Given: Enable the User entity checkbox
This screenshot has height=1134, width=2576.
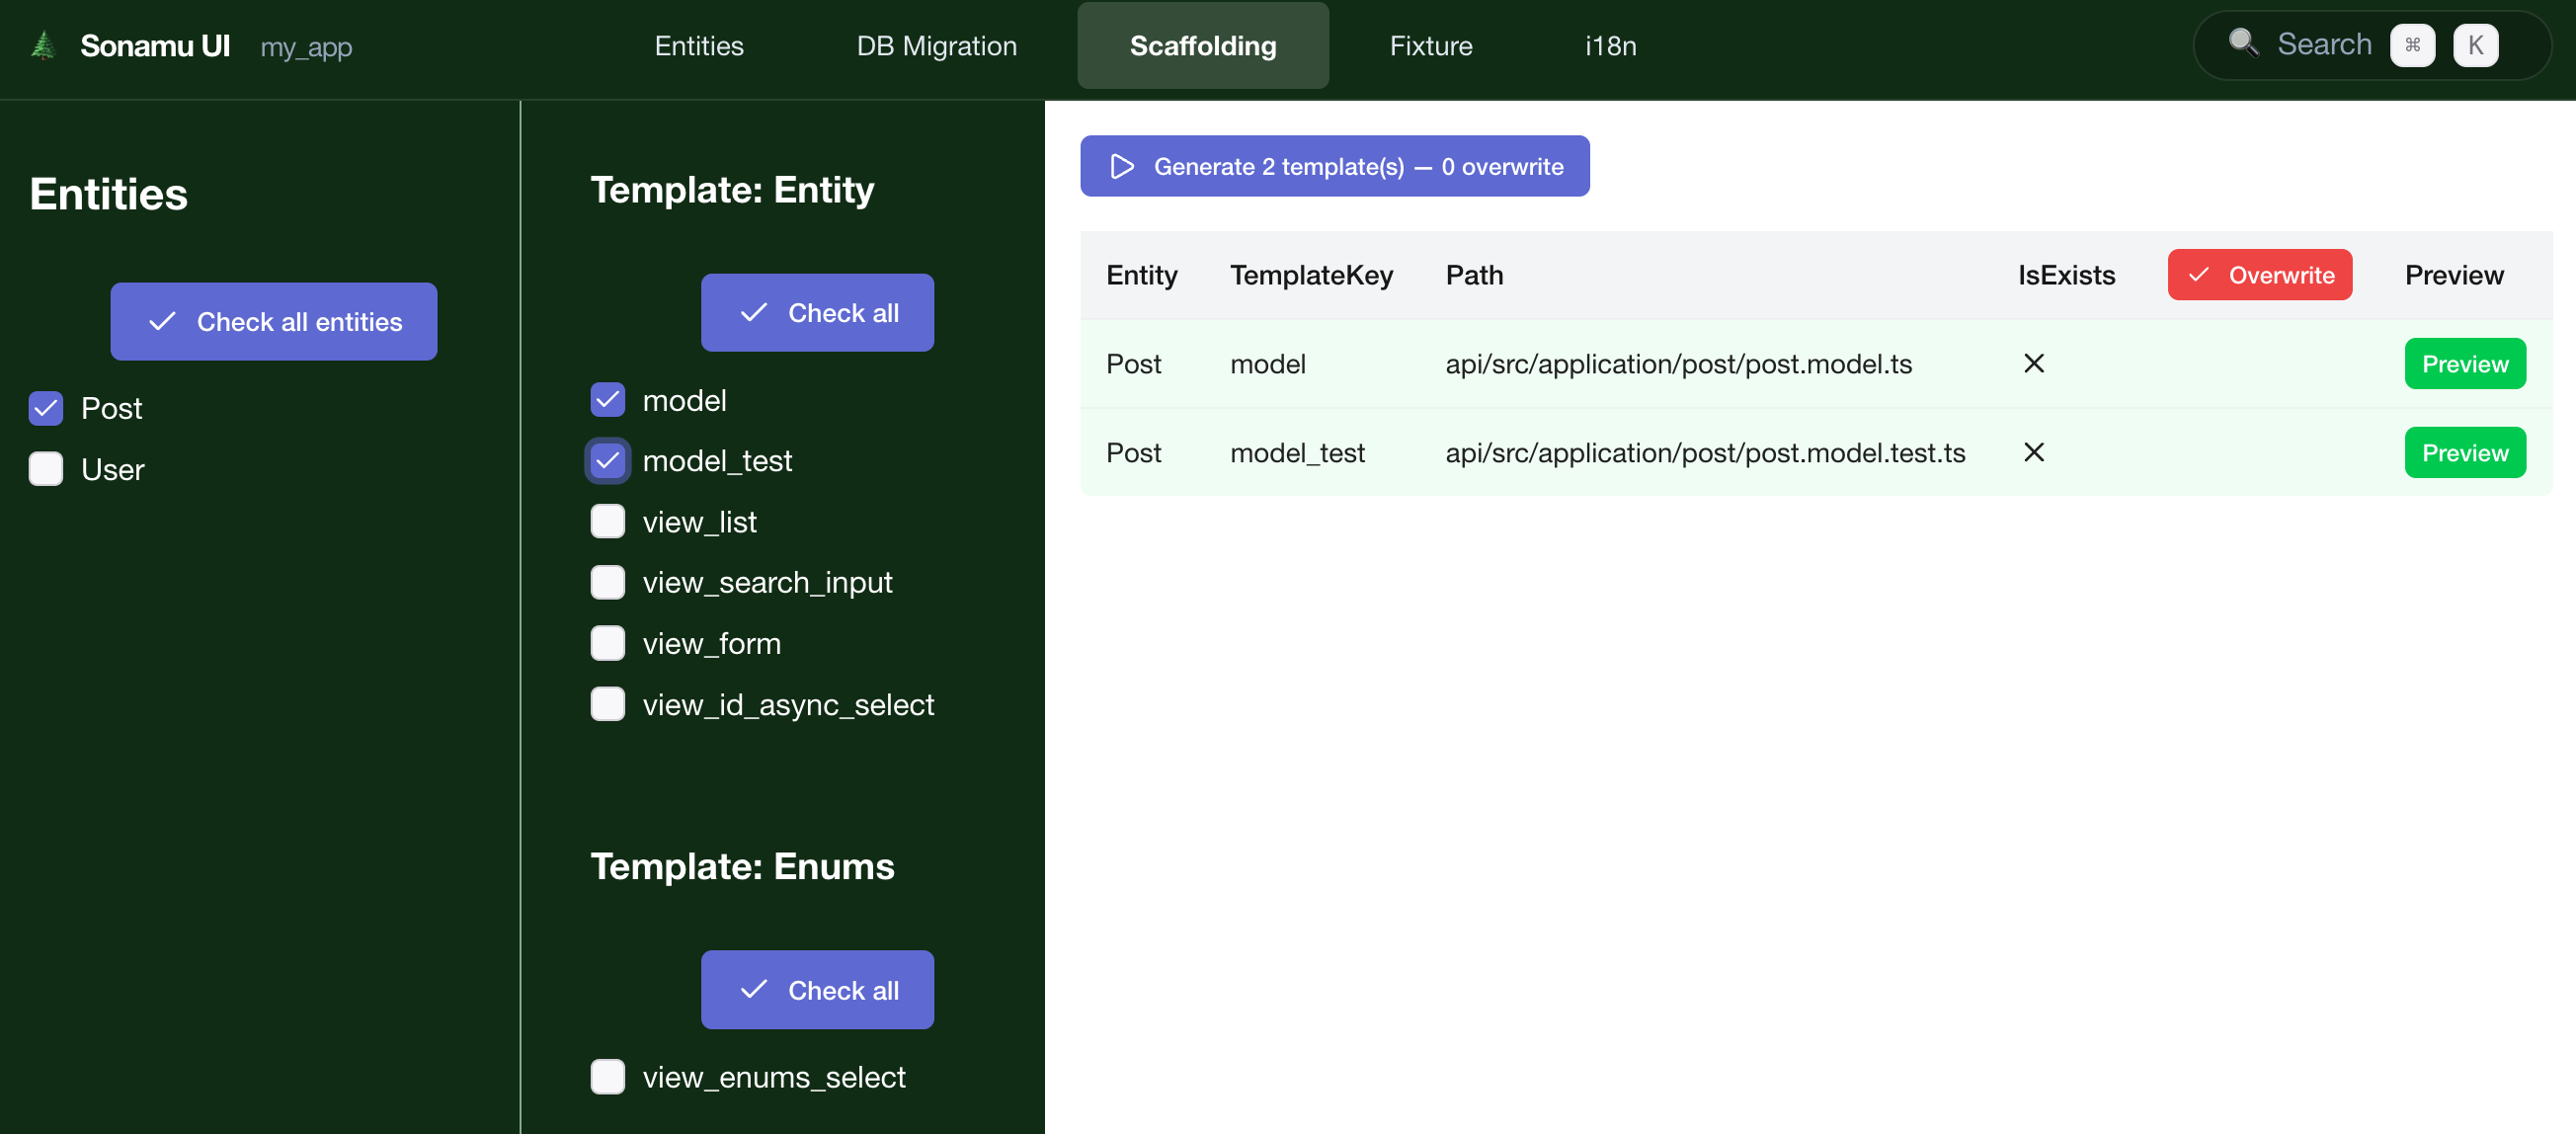Looking at the screenshot, I should [x=46, y=469].
